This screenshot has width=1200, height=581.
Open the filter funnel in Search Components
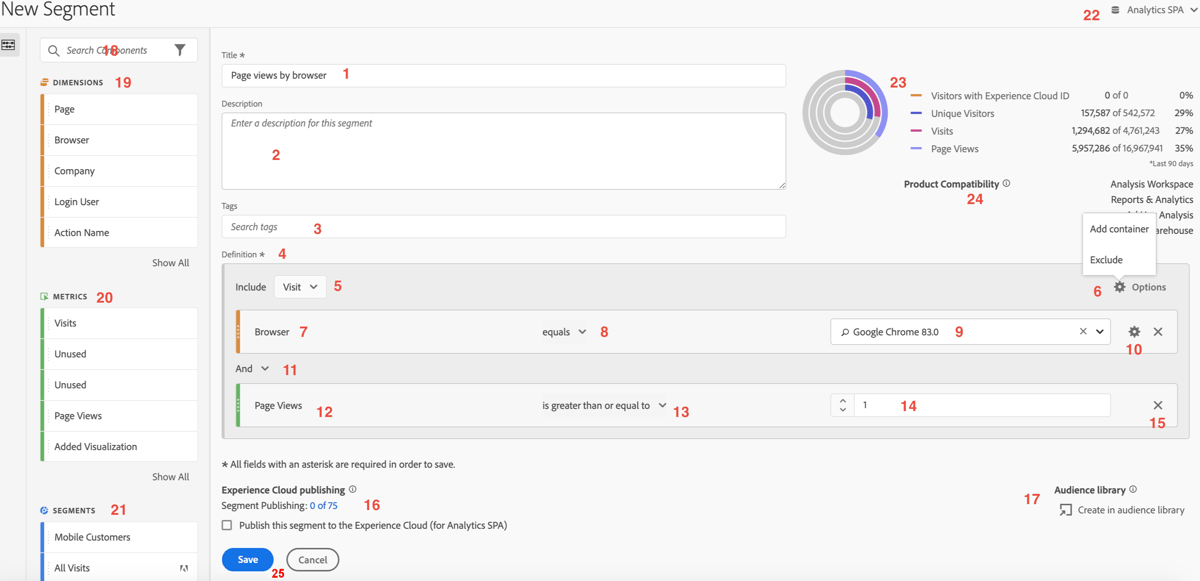tap(181, 49)
